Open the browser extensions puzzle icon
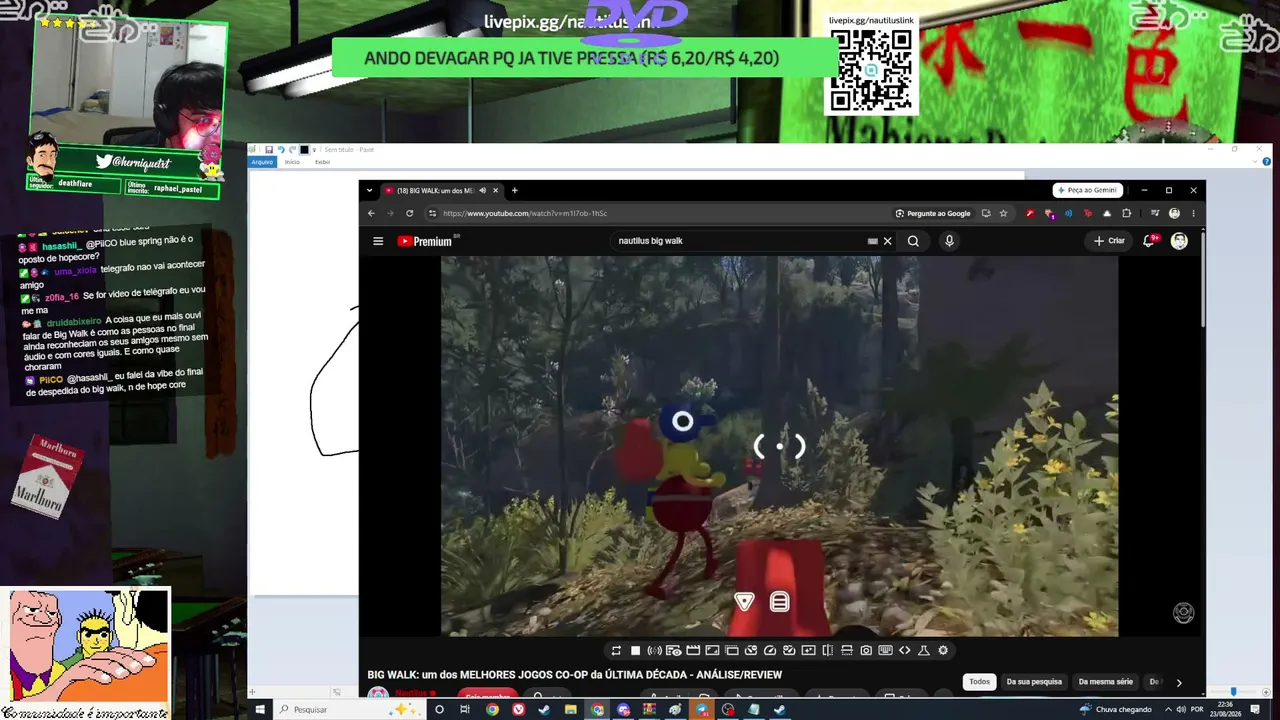The width and height of the screenshot is (1280, 720). pyautogui.click(x=1126, y=213)
